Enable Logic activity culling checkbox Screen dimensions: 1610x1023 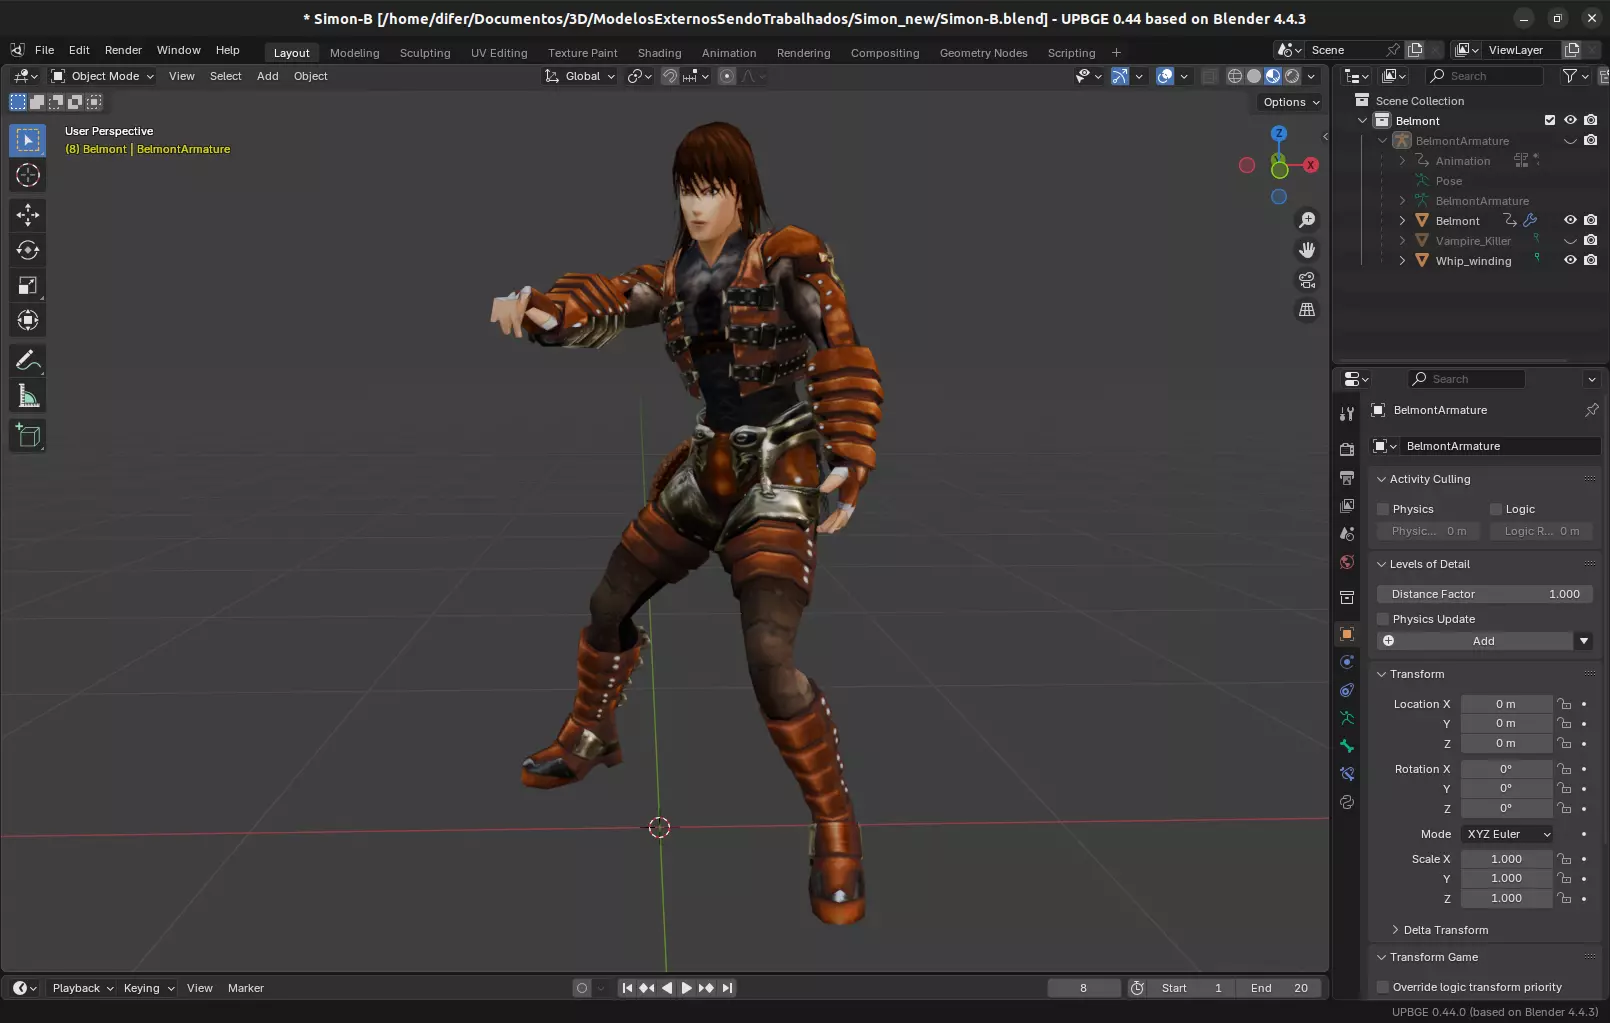click(x=1496, y=509)
